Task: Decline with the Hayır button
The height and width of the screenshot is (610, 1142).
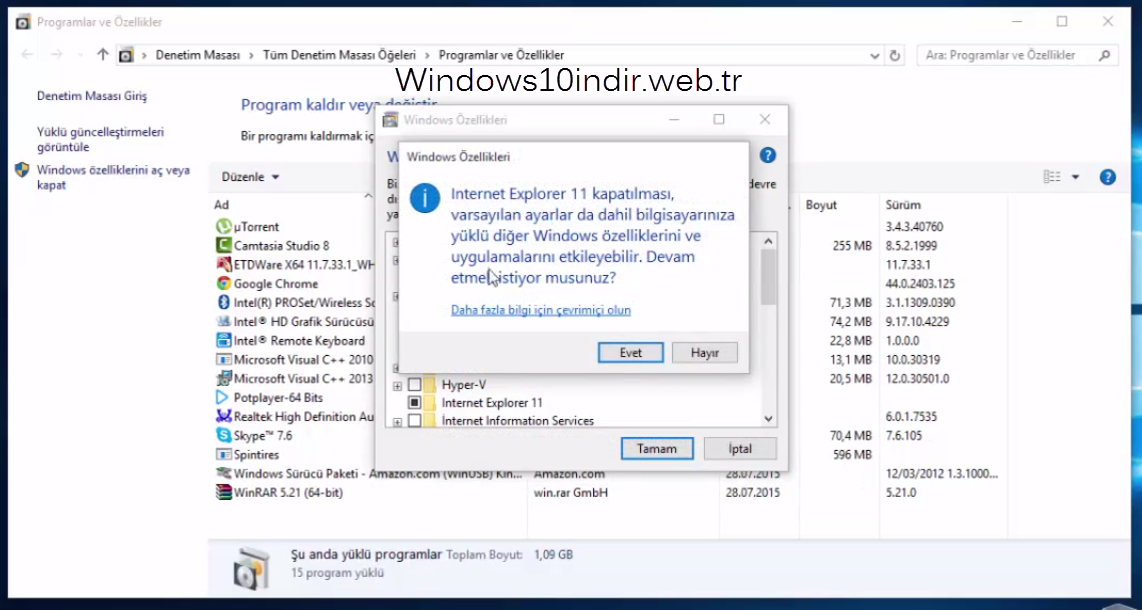Action: 705,352
